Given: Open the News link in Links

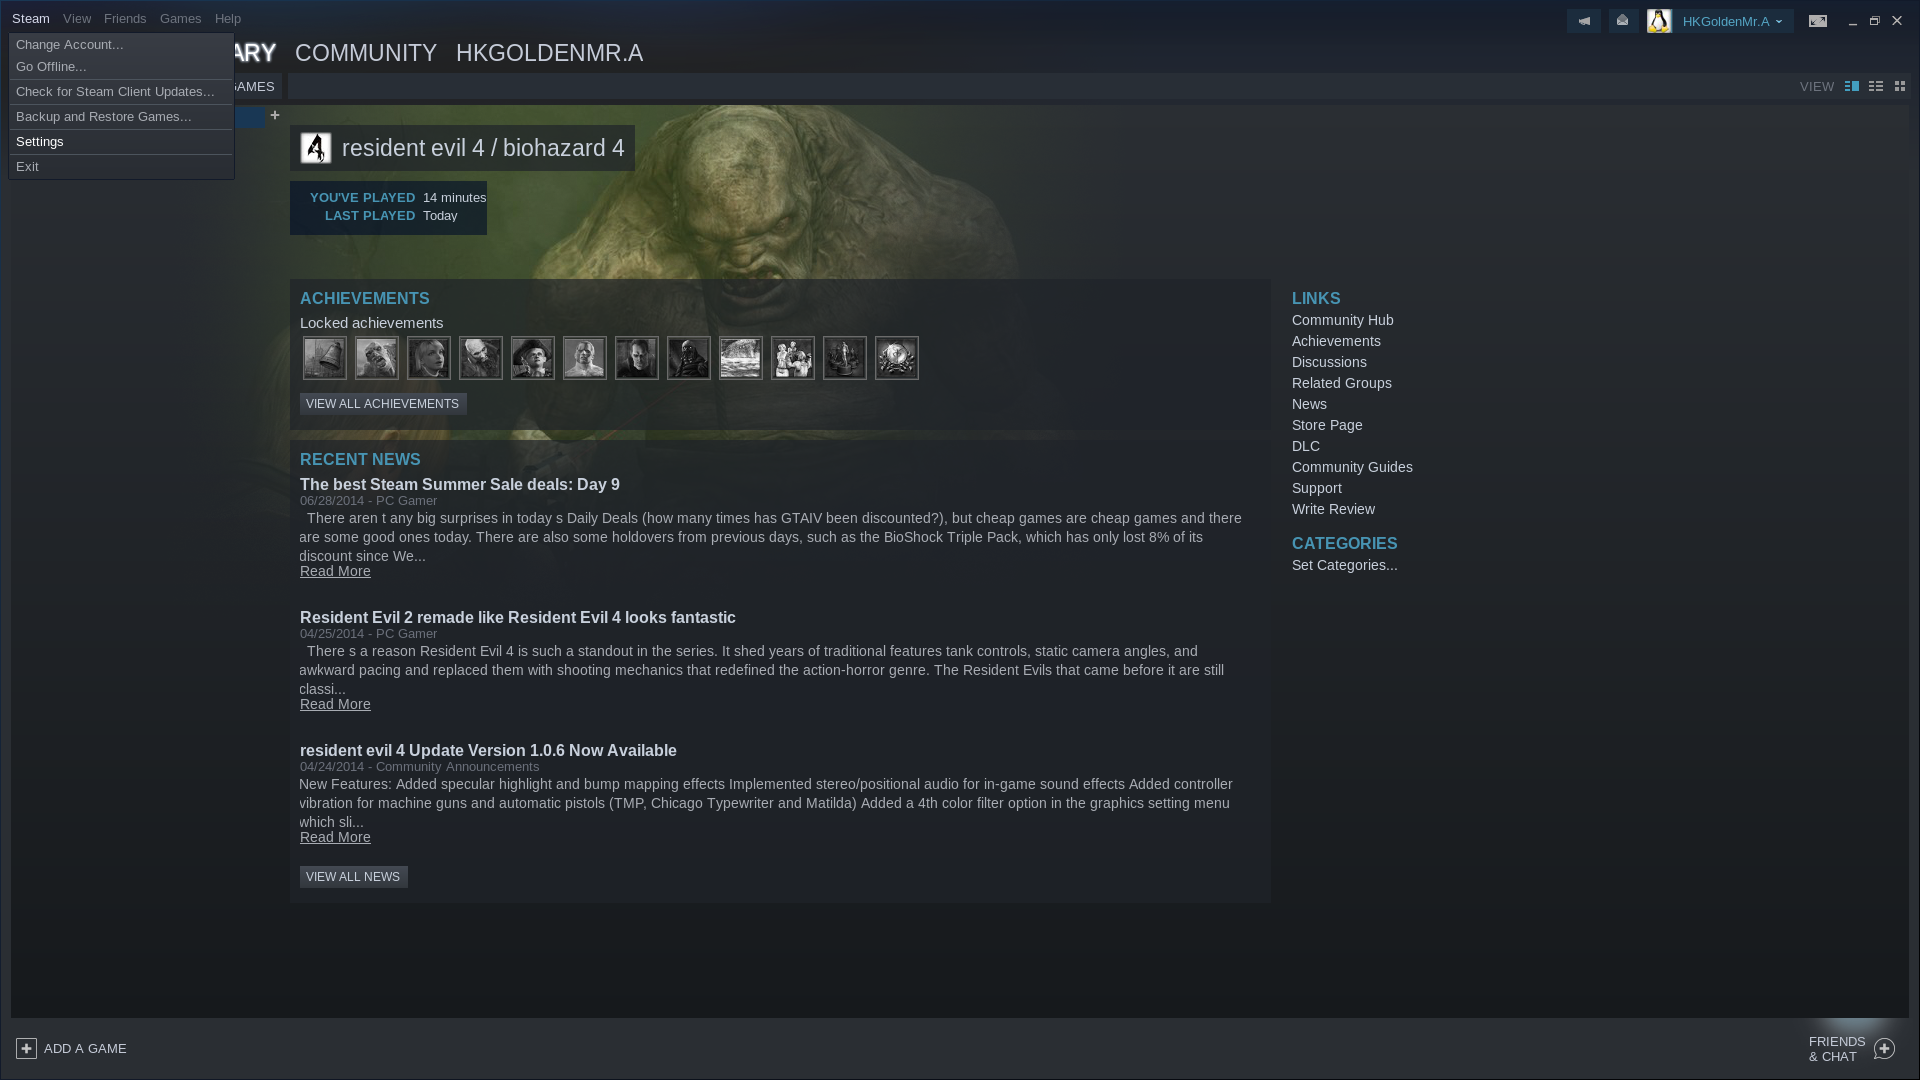Looking at the screenshot, I should pyautogui.click(x=1309, y=404).
